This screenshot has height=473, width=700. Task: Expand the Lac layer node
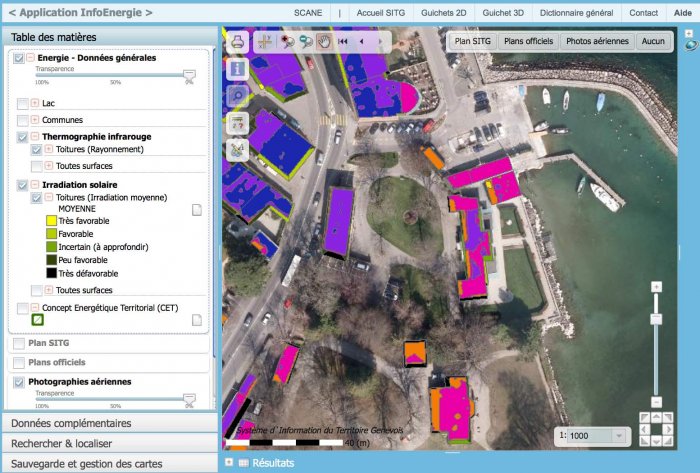tap(35, 103)
